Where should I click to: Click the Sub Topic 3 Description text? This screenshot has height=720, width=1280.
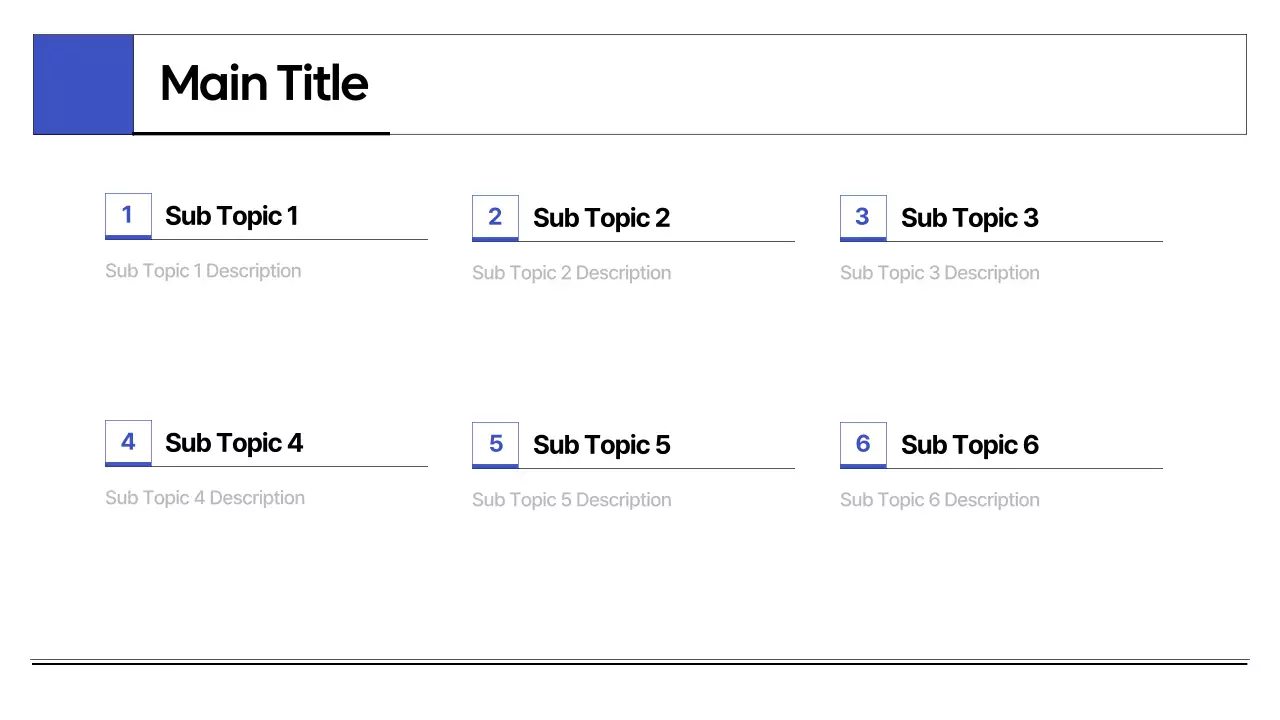coord(939,273)
